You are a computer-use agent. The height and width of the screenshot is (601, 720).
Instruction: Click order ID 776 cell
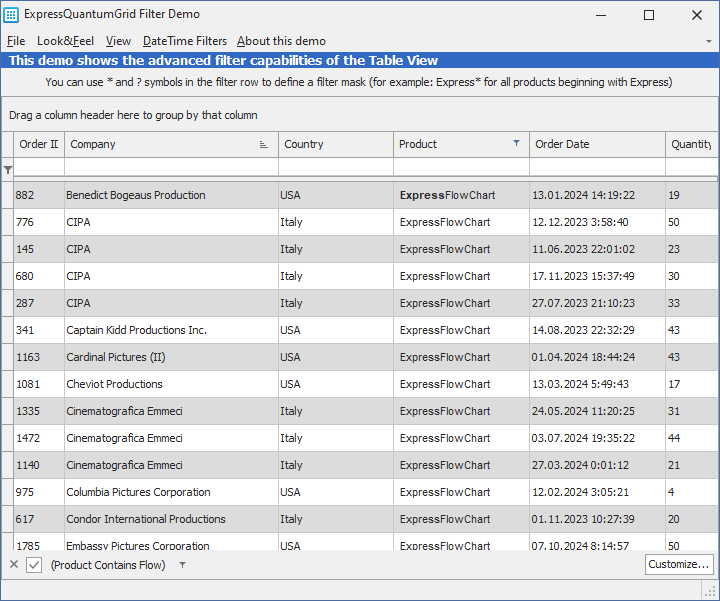click(x=39, y=222)
